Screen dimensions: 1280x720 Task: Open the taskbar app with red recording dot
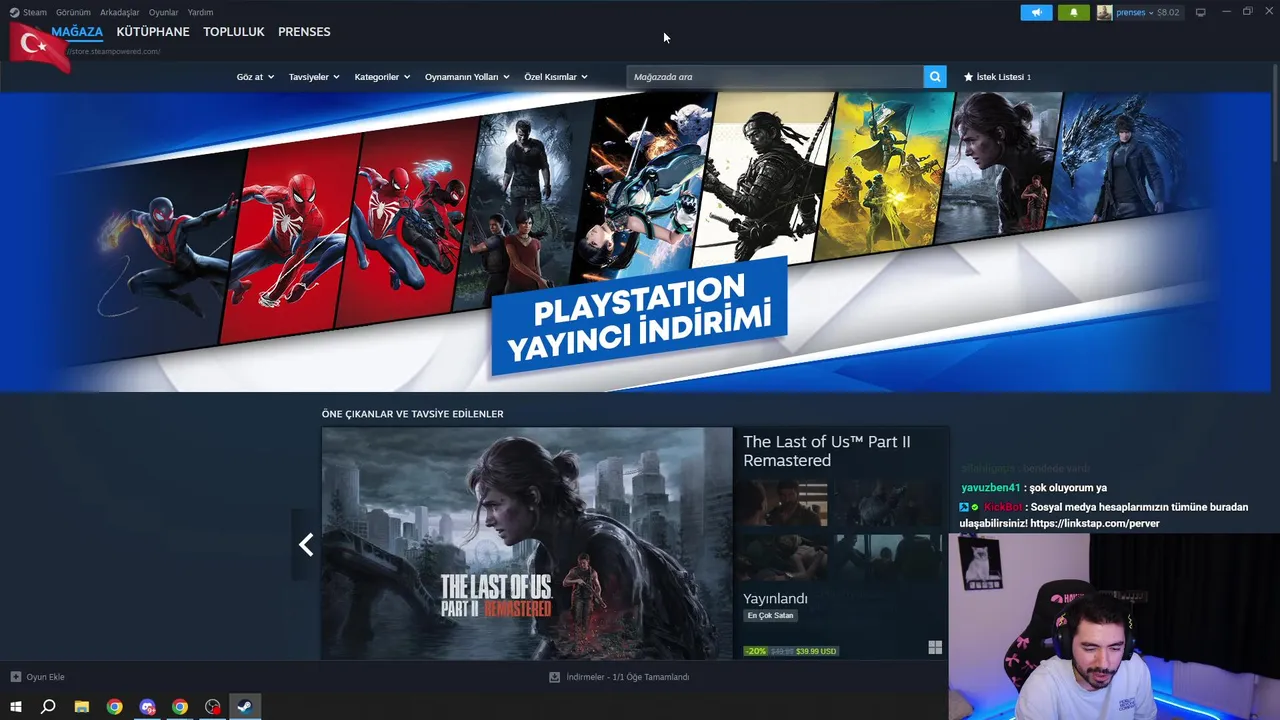[x=213, y=707]
